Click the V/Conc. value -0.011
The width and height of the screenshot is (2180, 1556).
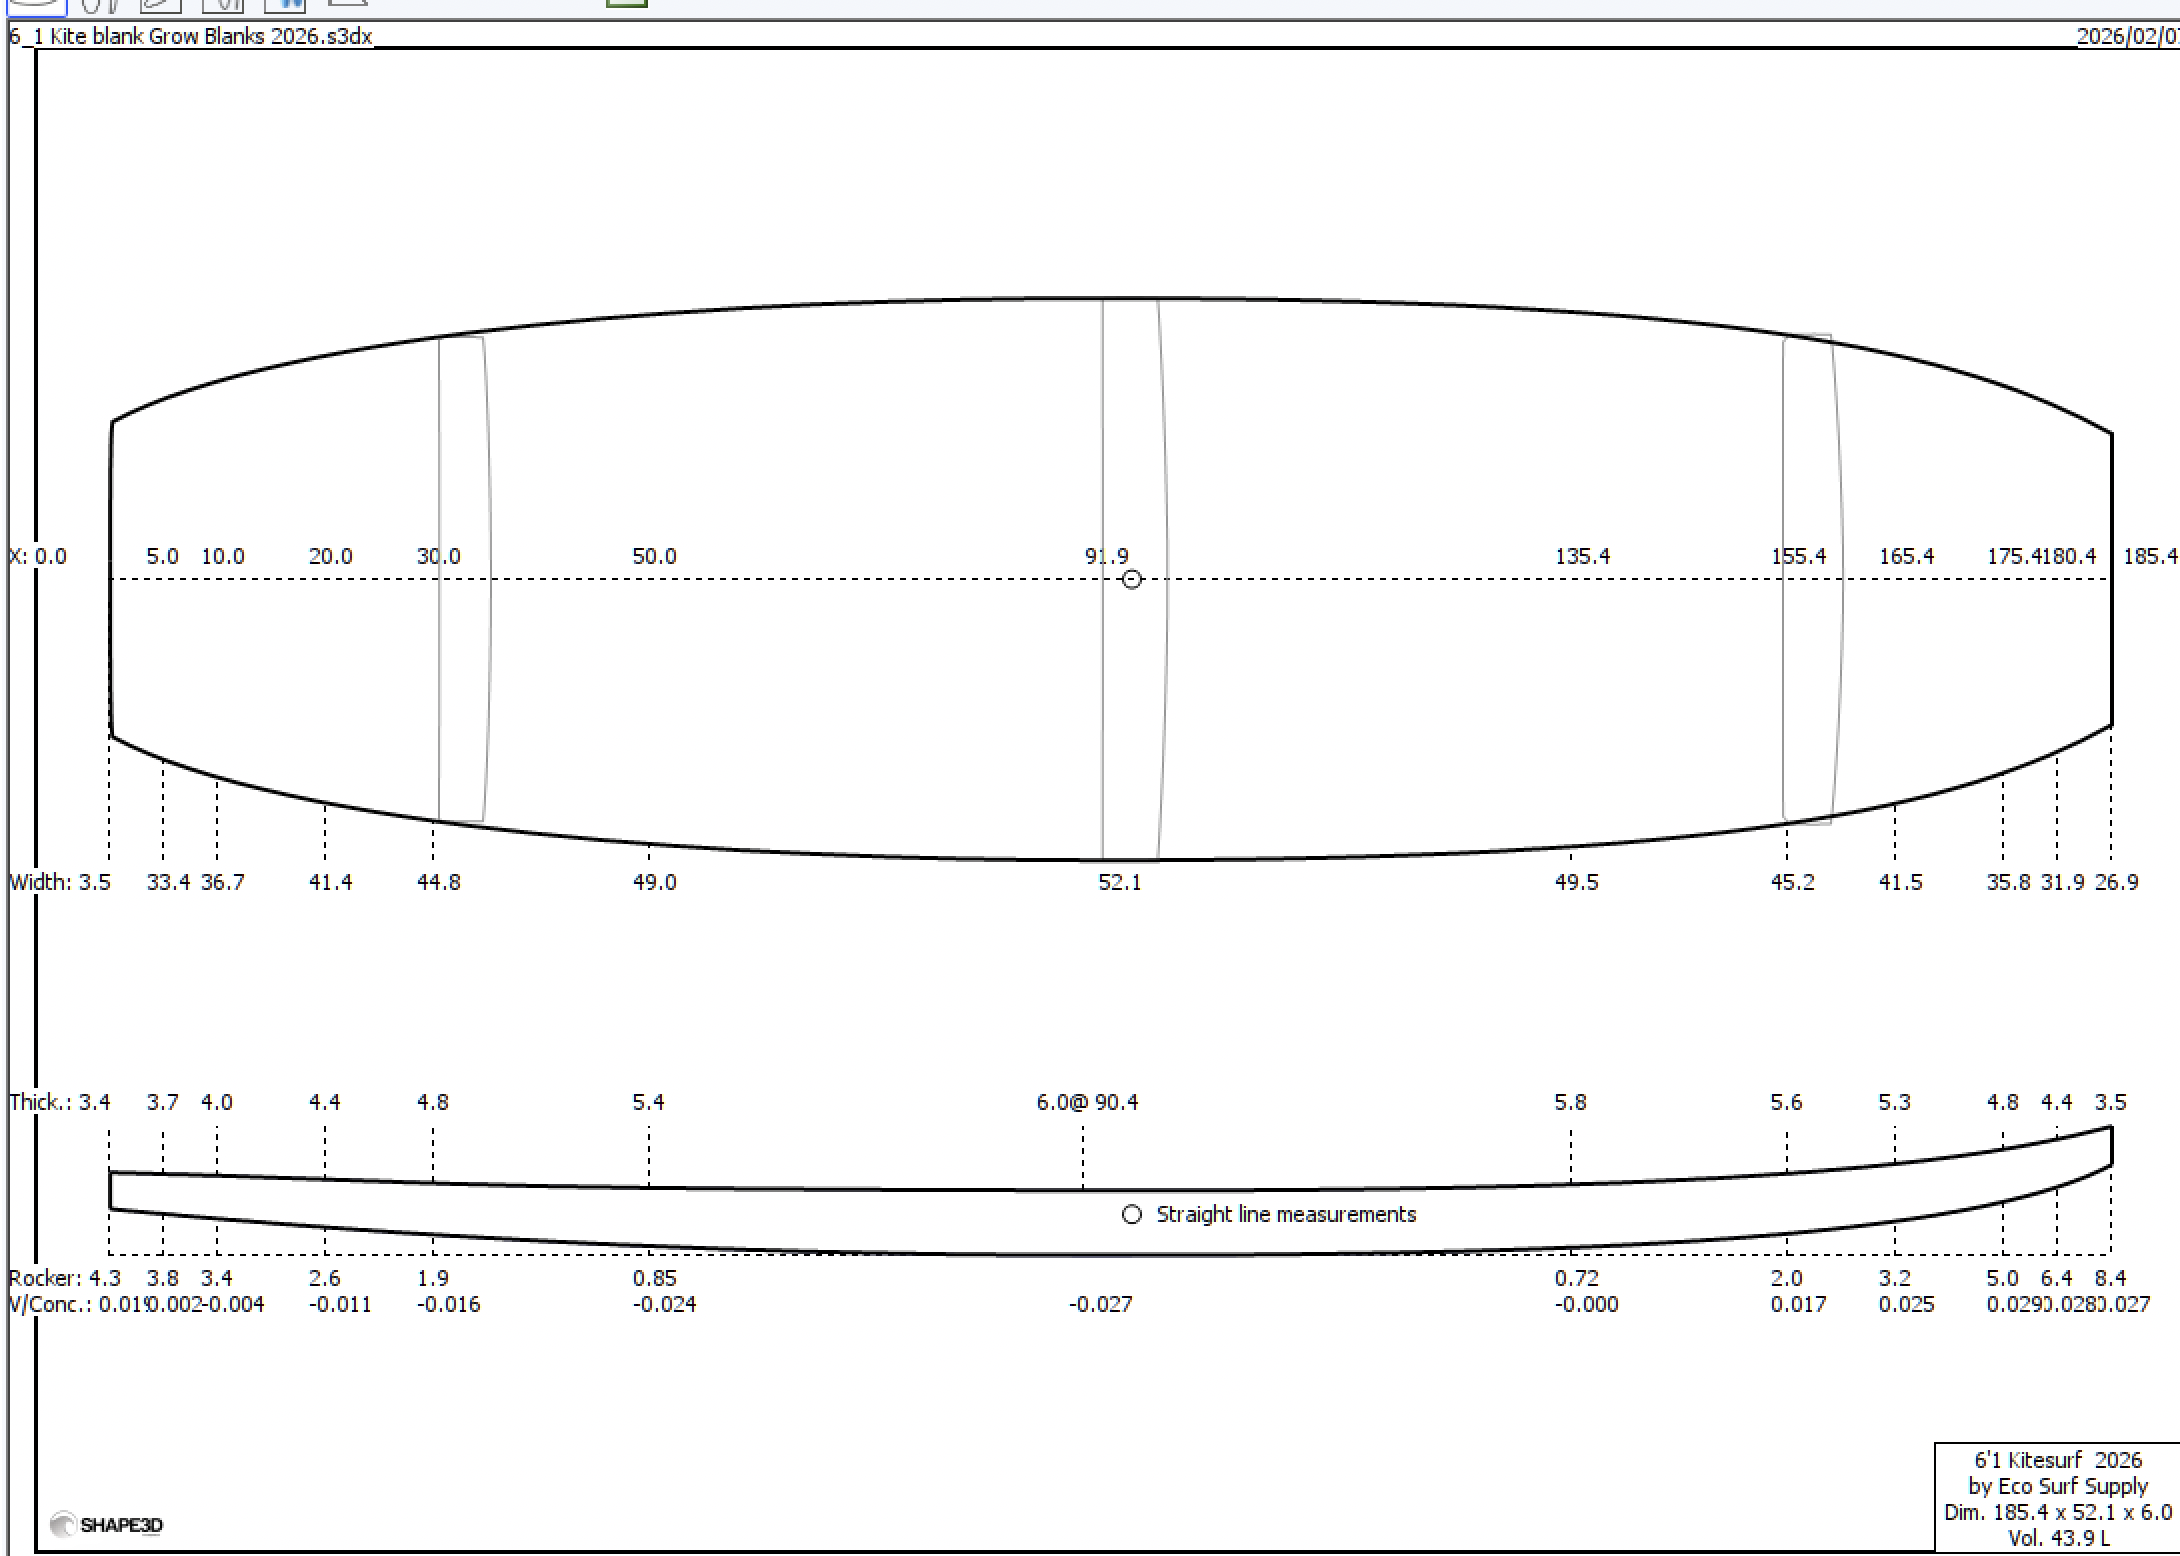tap(340, 1304)
